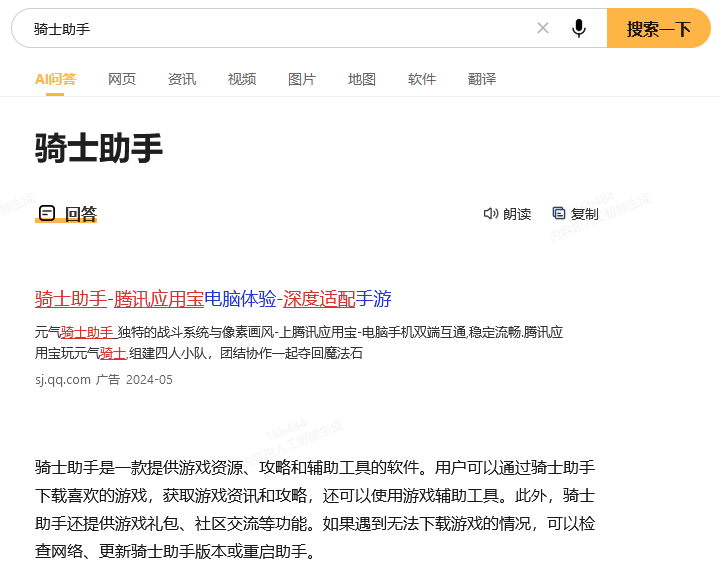Switch to the 软件 software tab
720x572 pixels.
422,79
